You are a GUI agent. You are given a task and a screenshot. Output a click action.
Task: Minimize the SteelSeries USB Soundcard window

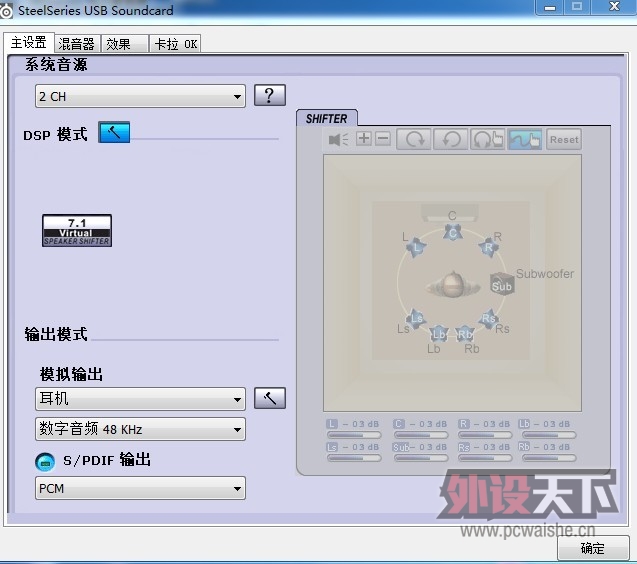click(x=550, y=7)
